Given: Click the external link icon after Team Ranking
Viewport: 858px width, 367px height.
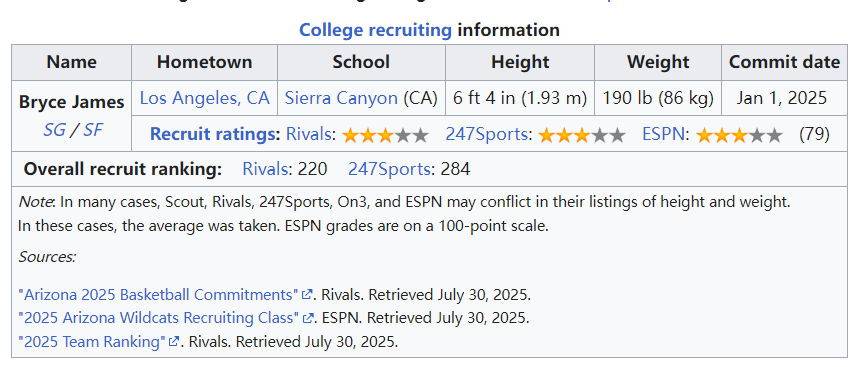Looking at the screenshot, I should (174, 341).
